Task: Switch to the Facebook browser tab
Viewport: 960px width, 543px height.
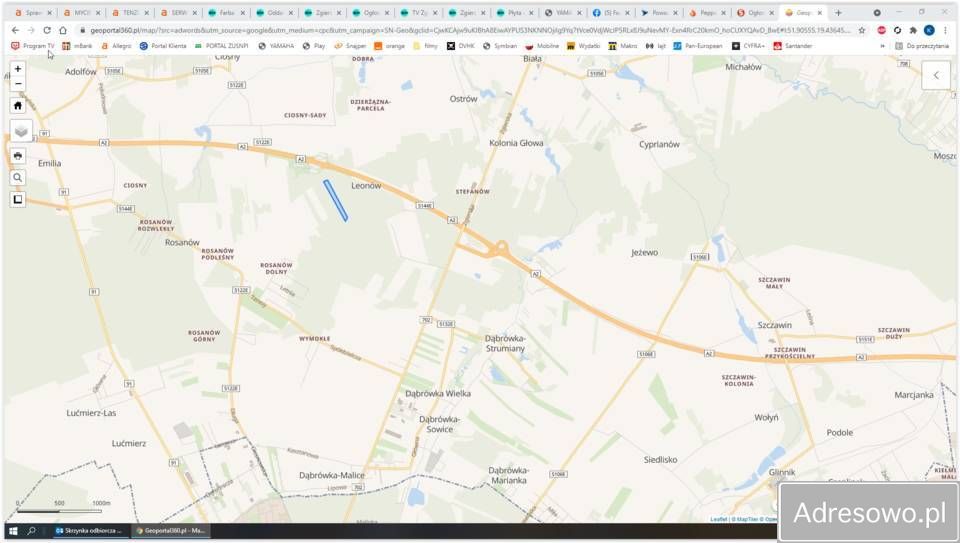Action: click(x=612, y=13)
